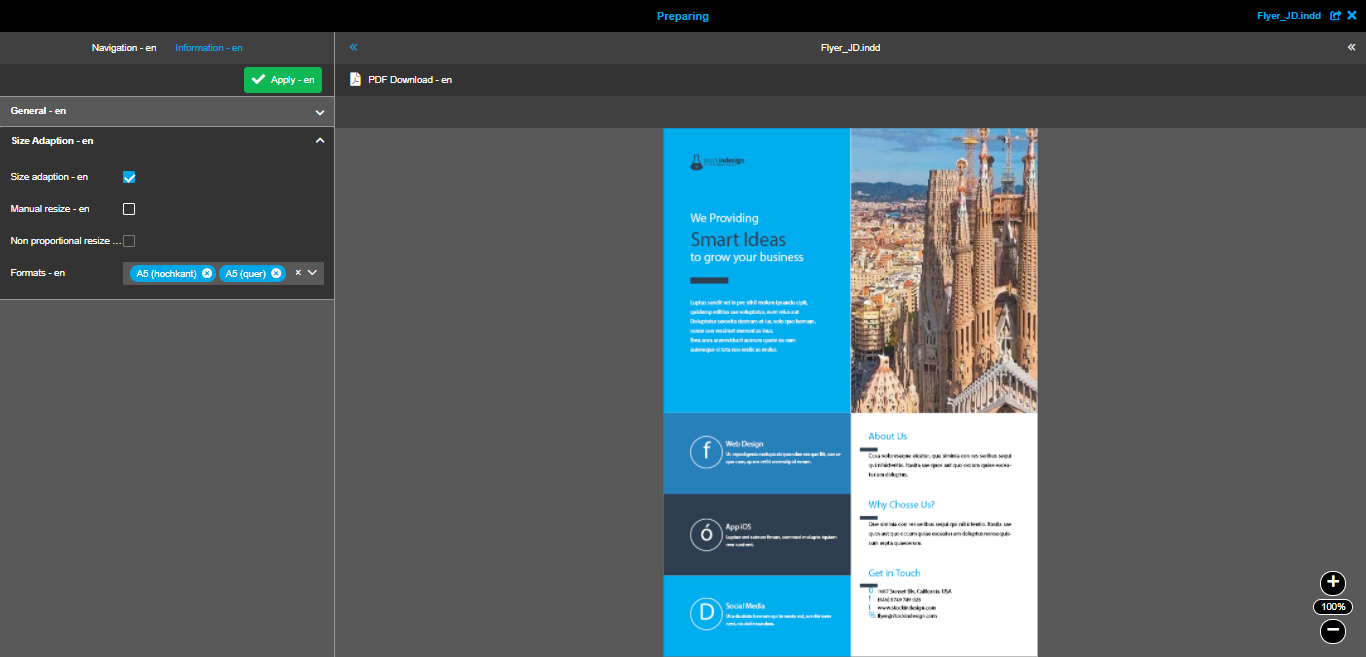
Task: Click the share/export icon beside Flyer_JD.indd
Action: click(1334, 15)
